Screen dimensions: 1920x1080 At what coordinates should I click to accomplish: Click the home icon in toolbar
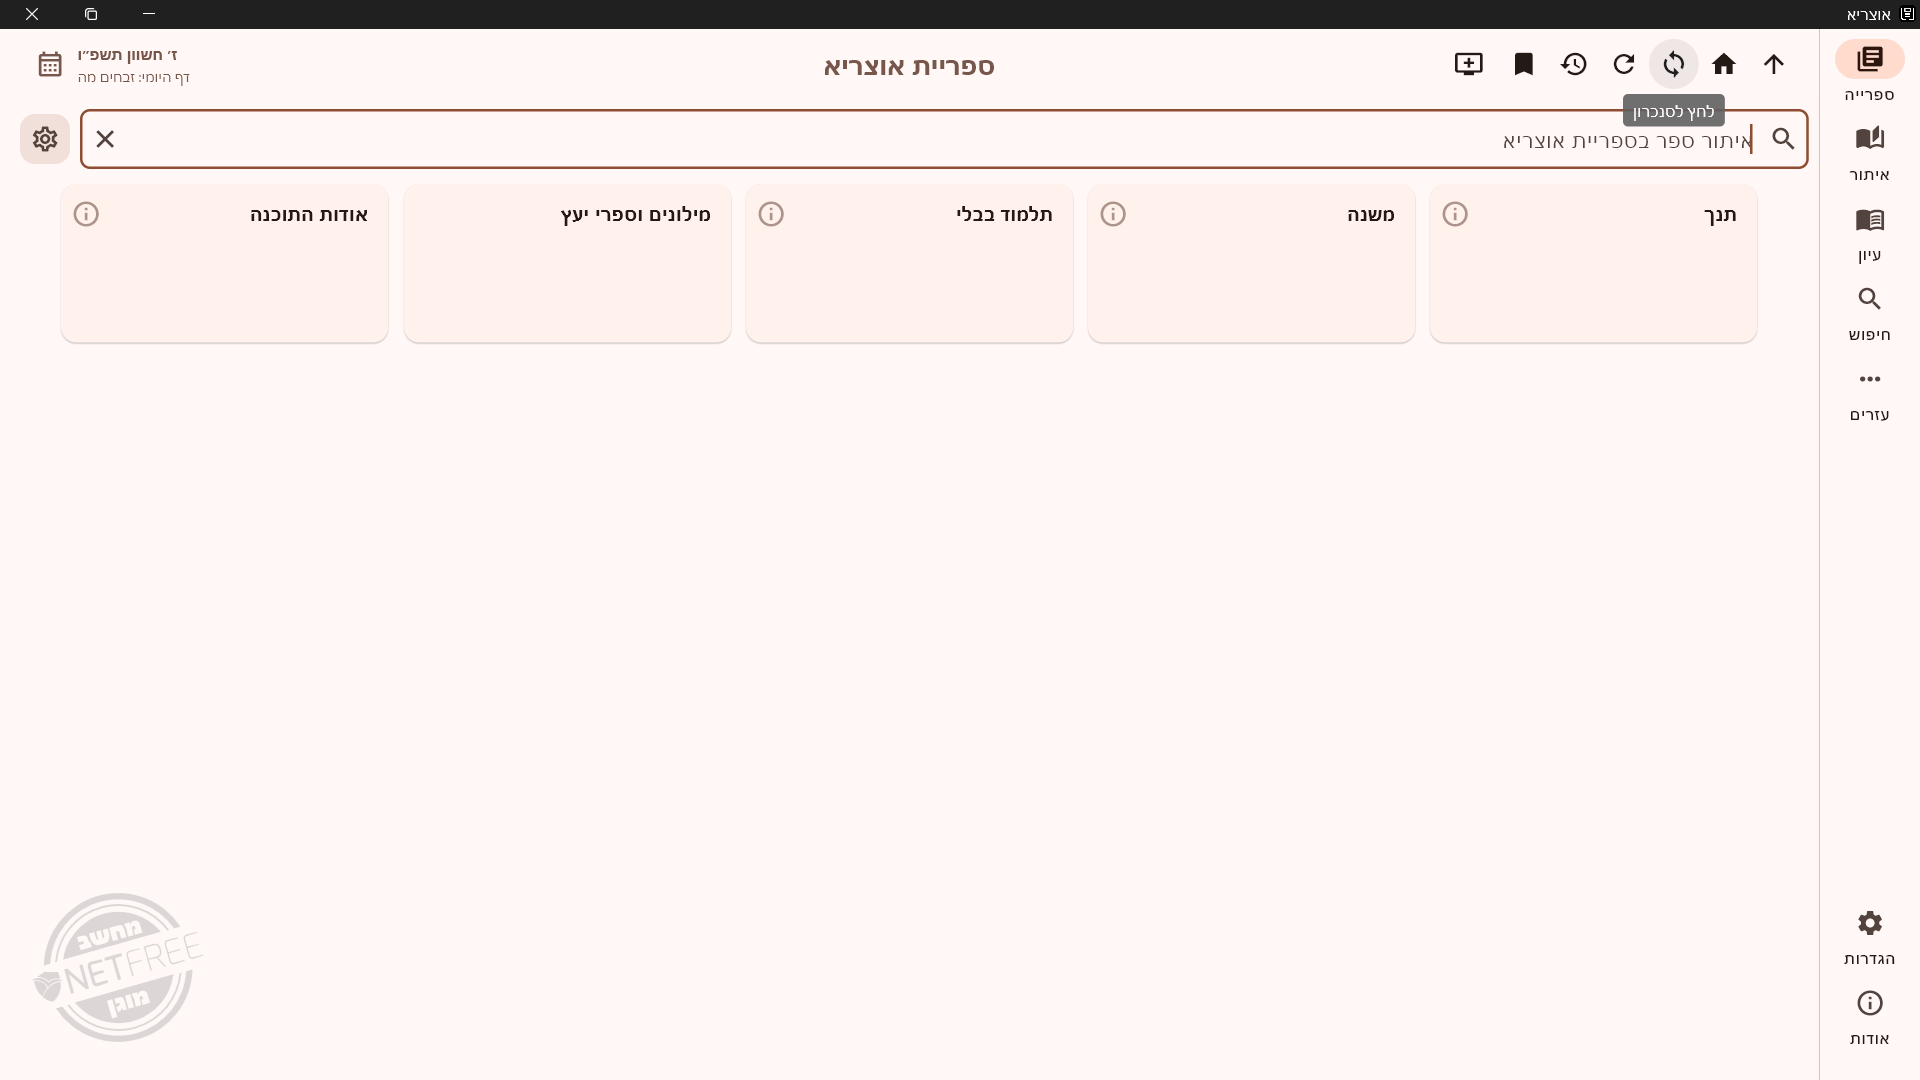click(1723, 64)
